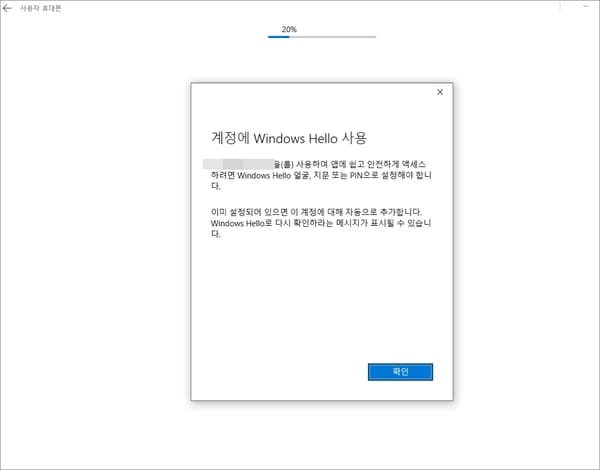Click the '20%' progress label
This screenshot has height=470, width=600.
pos(289,29)
